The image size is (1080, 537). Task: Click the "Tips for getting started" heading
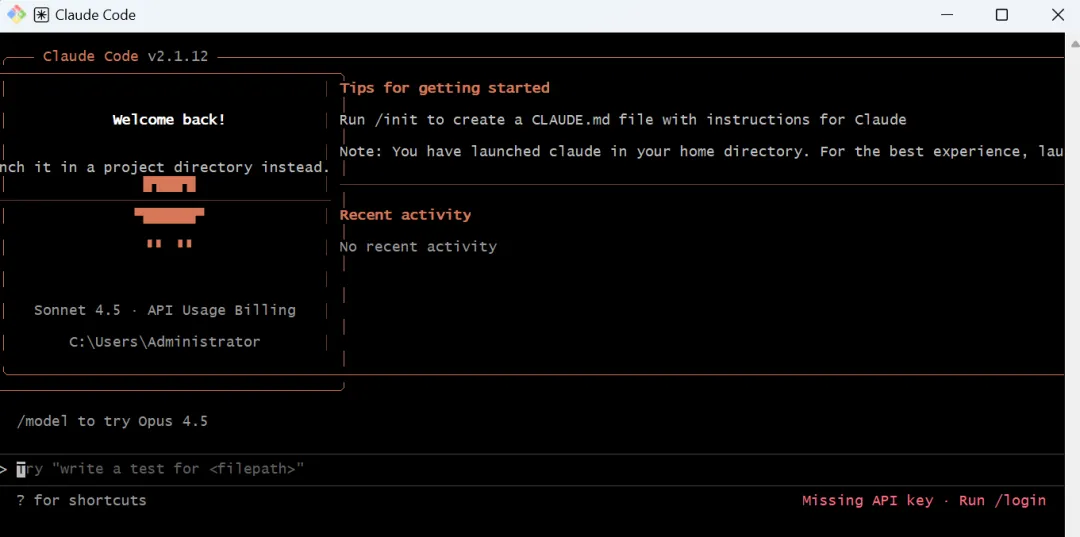[x=444, y=88]
